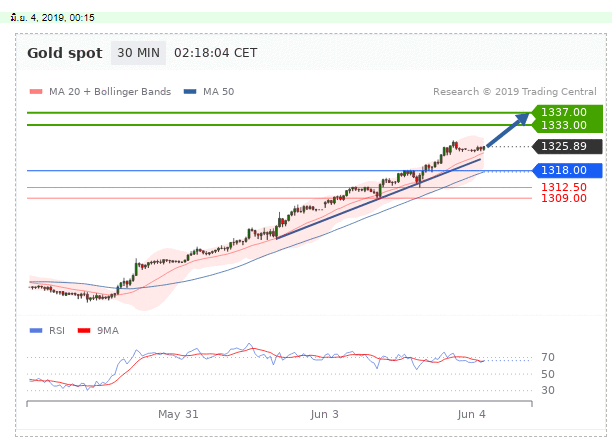The height and width of the screenshot is (447, 612).
Task: Open the Research Trading Central copyright text
Action: pos(509,91)
